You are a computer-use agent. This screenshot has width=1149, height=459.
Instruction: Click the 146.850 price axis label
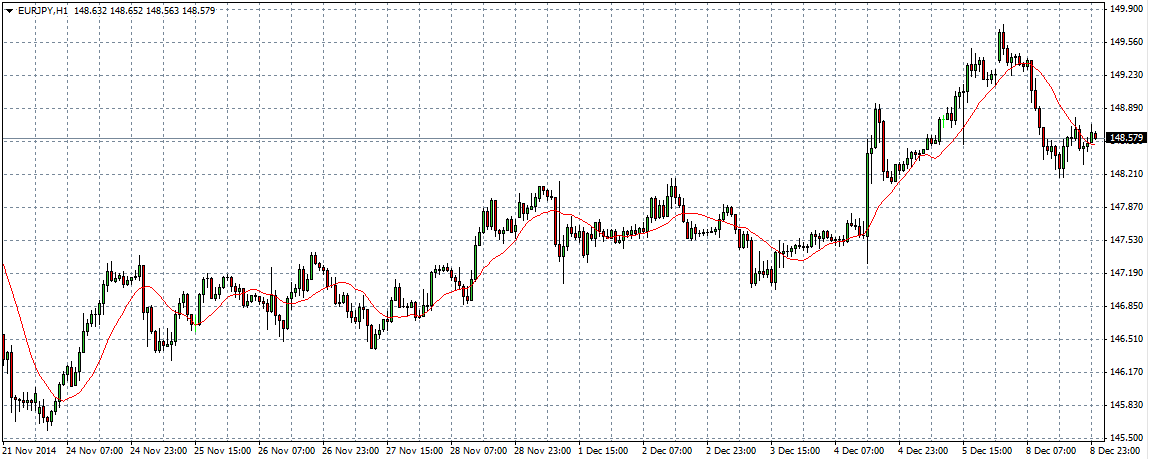click(x=1125, y=306)
